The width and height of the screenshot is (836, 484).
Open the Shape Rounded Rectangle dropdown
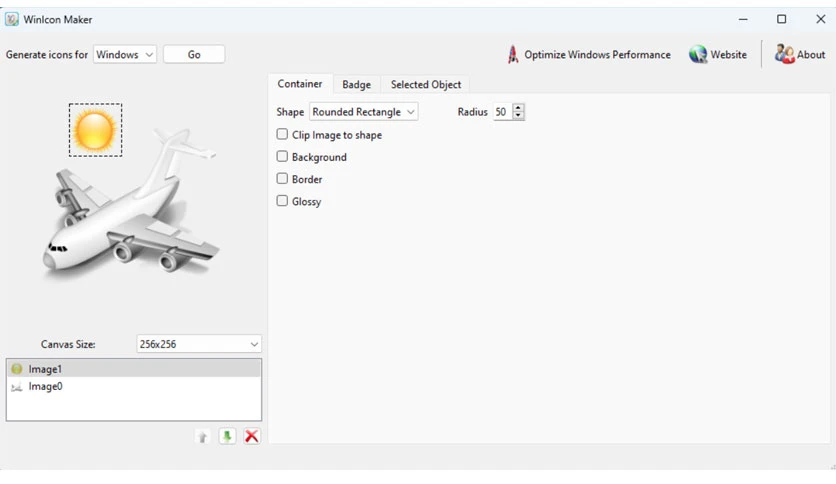(x=363, y=112)
